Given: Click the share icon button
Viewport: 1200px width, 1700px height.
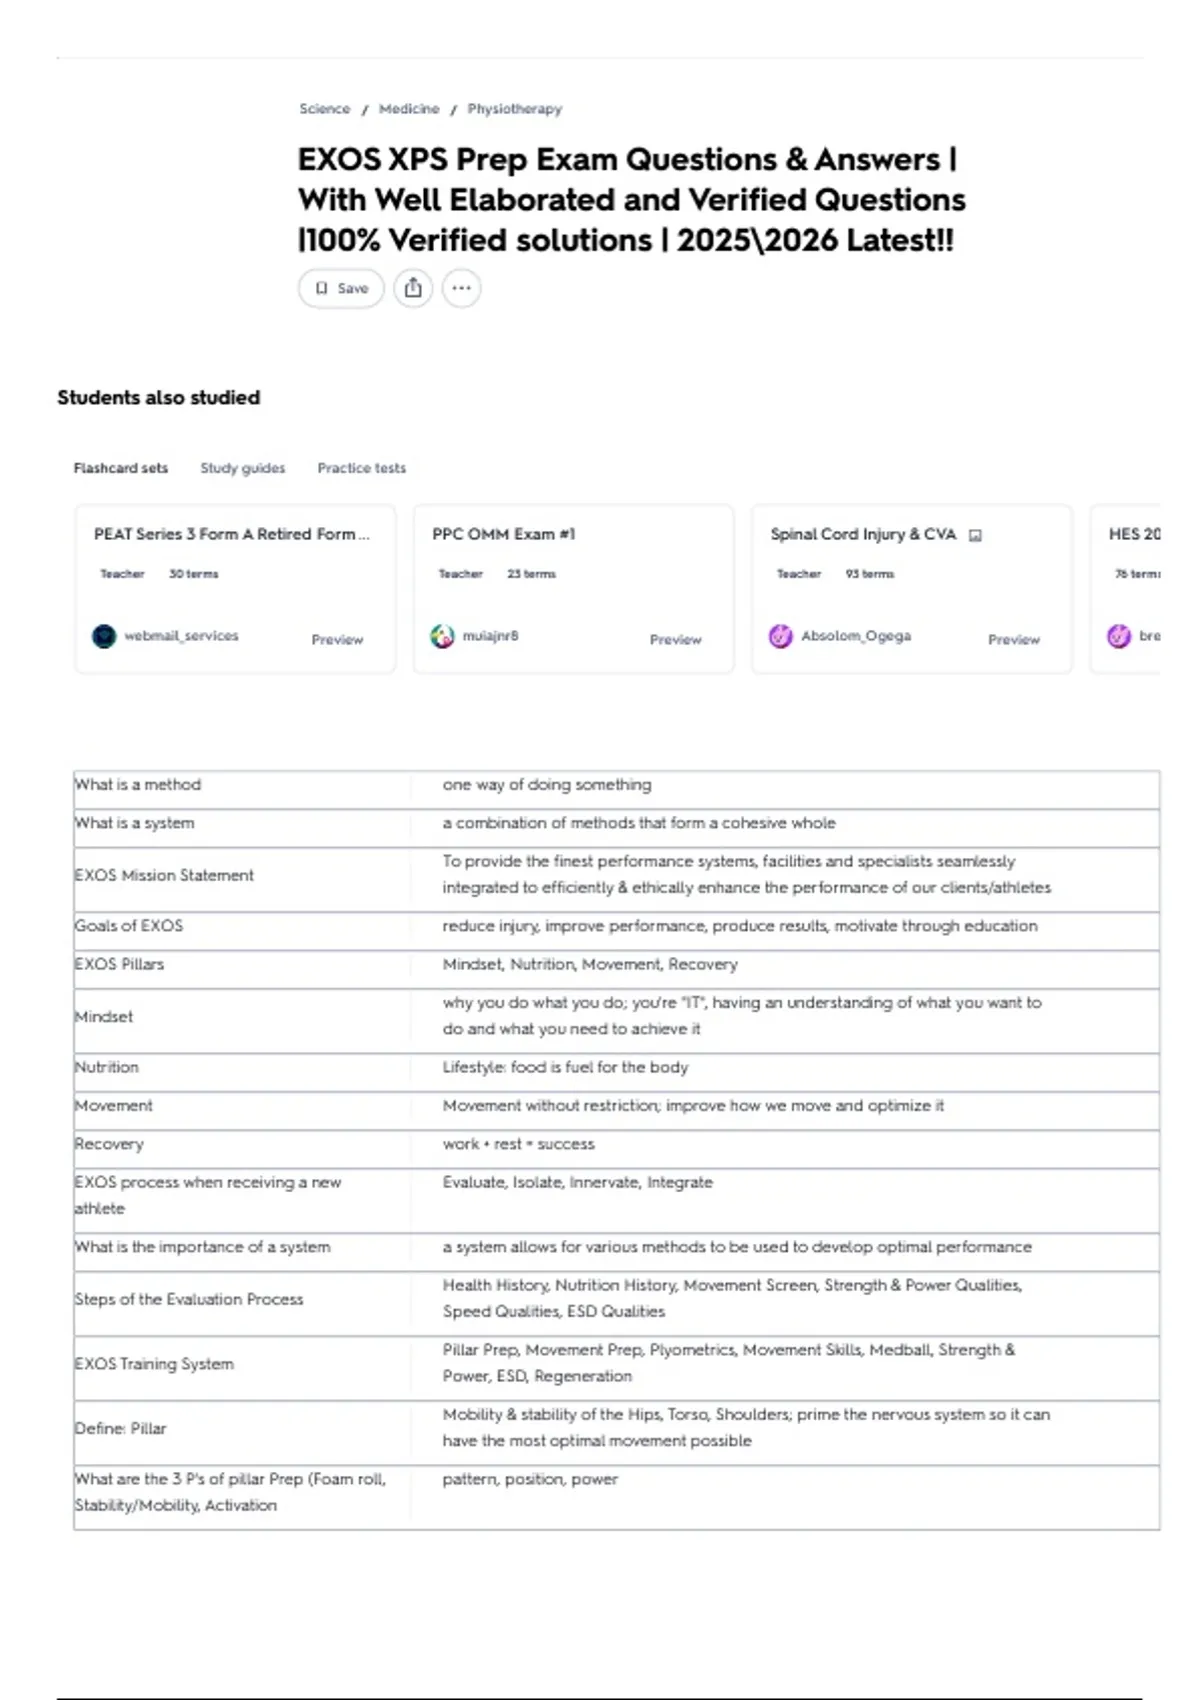Looking at the screenshot, I should 413,288.
